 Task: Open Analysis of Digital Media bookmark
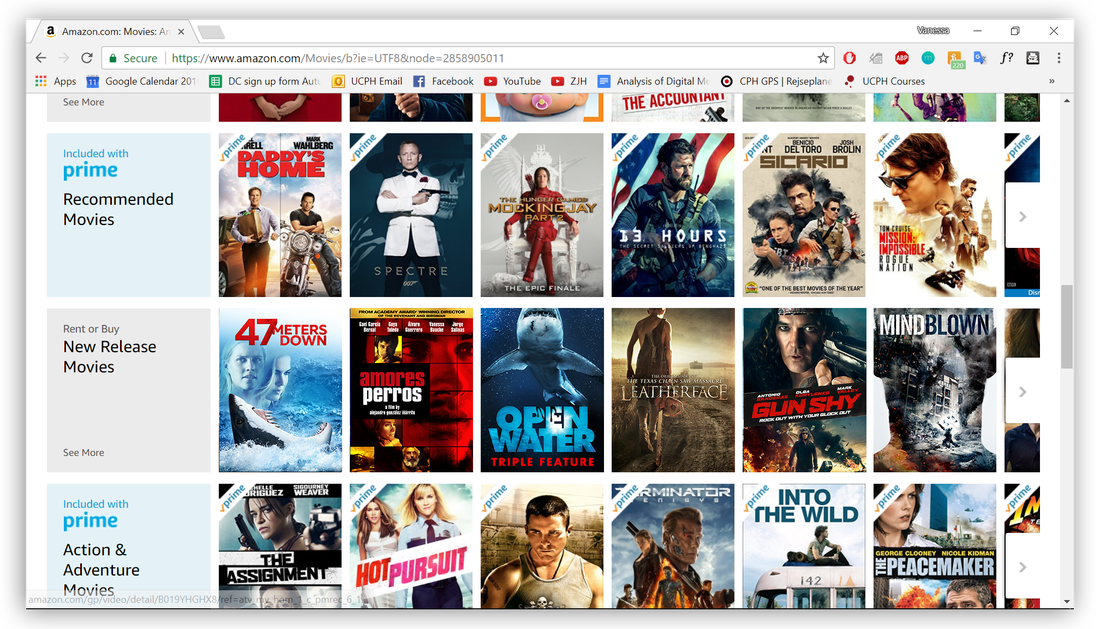pos(653,81)
